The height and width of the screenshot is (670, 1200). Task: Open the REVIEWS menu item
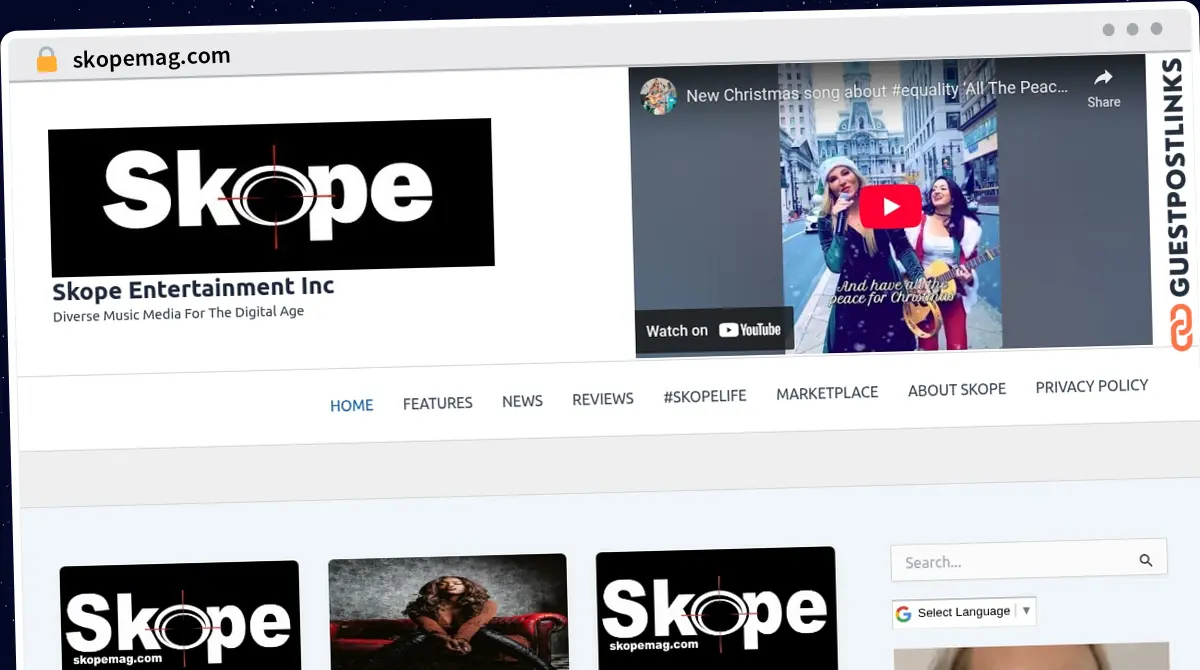point(603,399)
